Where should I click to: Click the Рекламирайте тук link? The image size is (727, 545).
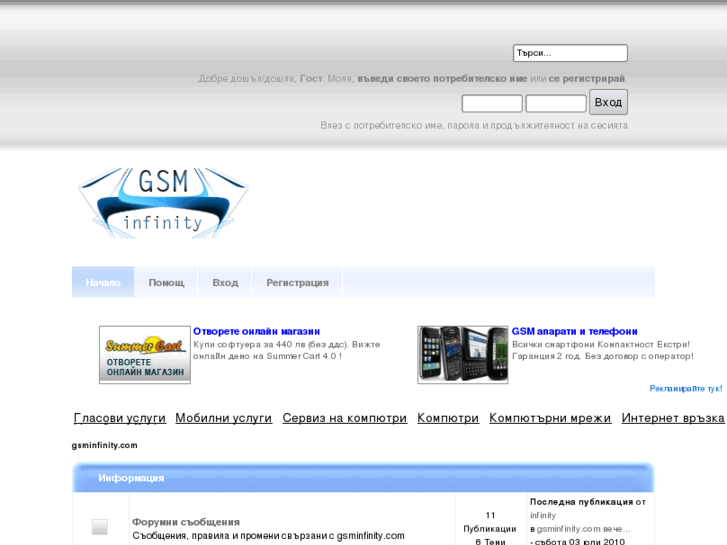click(686, 388)
